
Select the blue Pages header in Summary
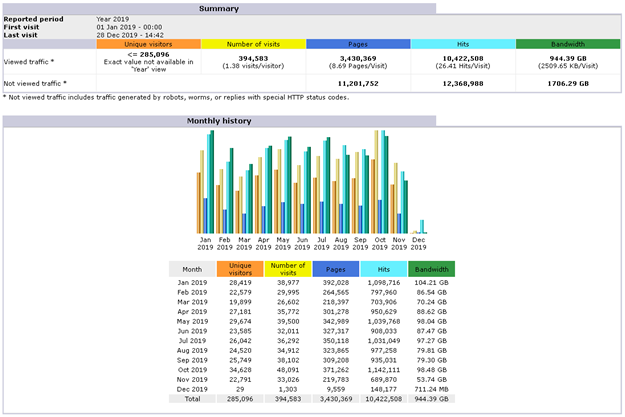coord(358,45)
